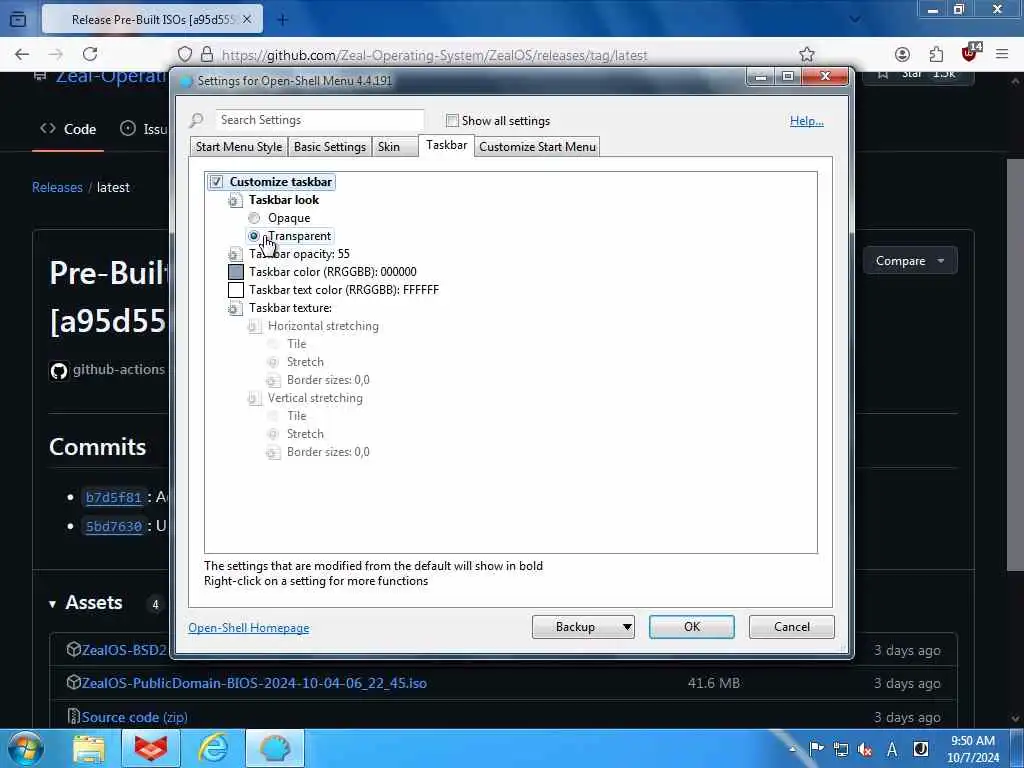Click the magnifier icon beside Search Settings
1024x768 pixels.
197,120
